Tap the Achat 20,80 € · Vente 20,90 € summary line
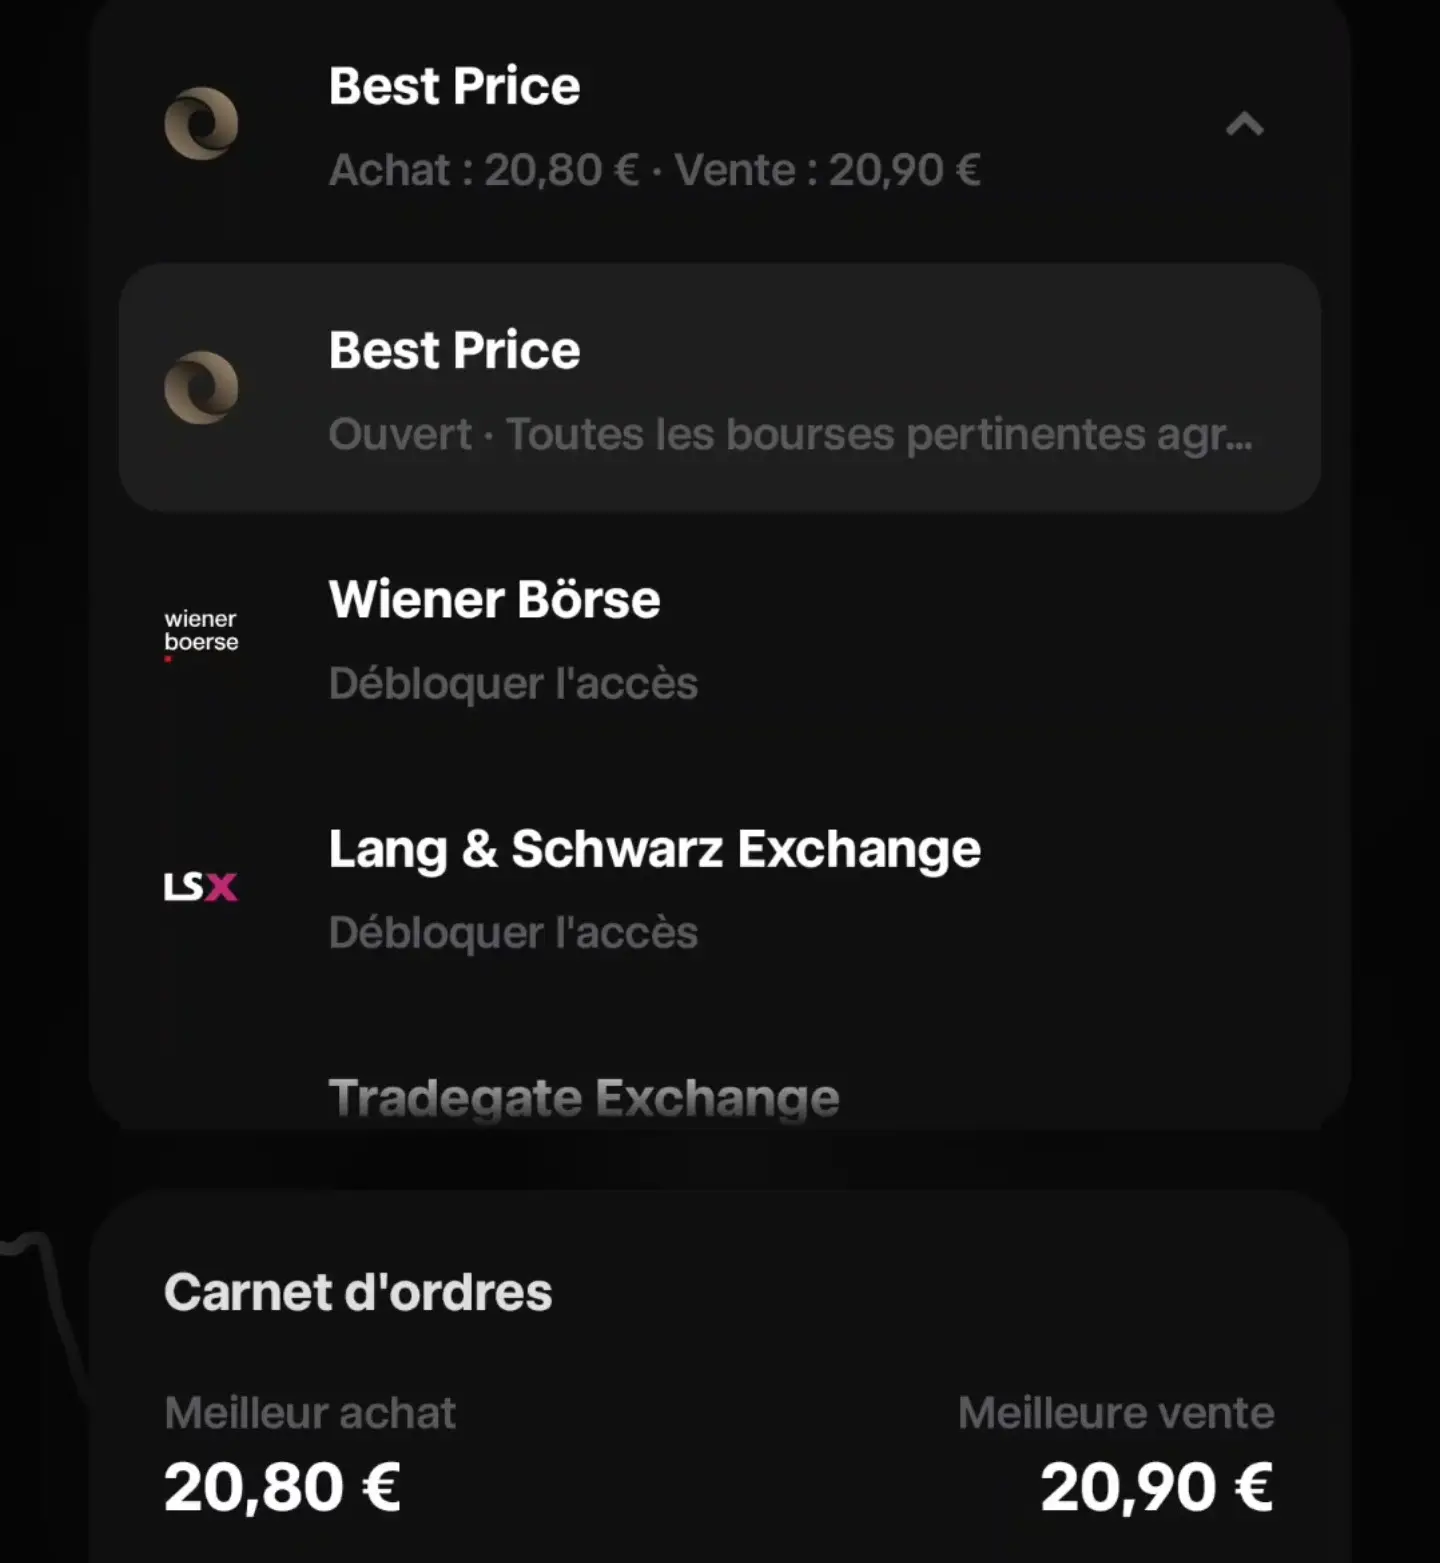The width and height of the screenshot is (1440, 1563). [x=654, y=170]
